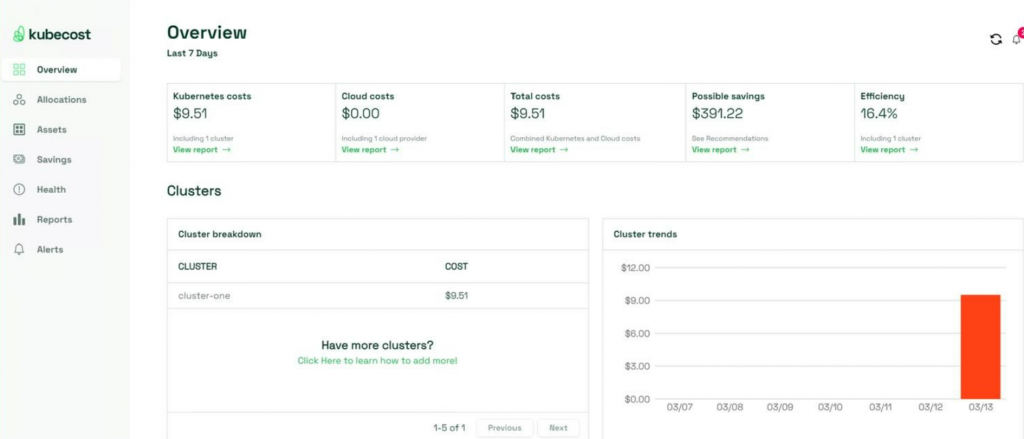The image size is (1024, 439).
Task: Click the Reports bar chart icon
Action: pos(19,220)
